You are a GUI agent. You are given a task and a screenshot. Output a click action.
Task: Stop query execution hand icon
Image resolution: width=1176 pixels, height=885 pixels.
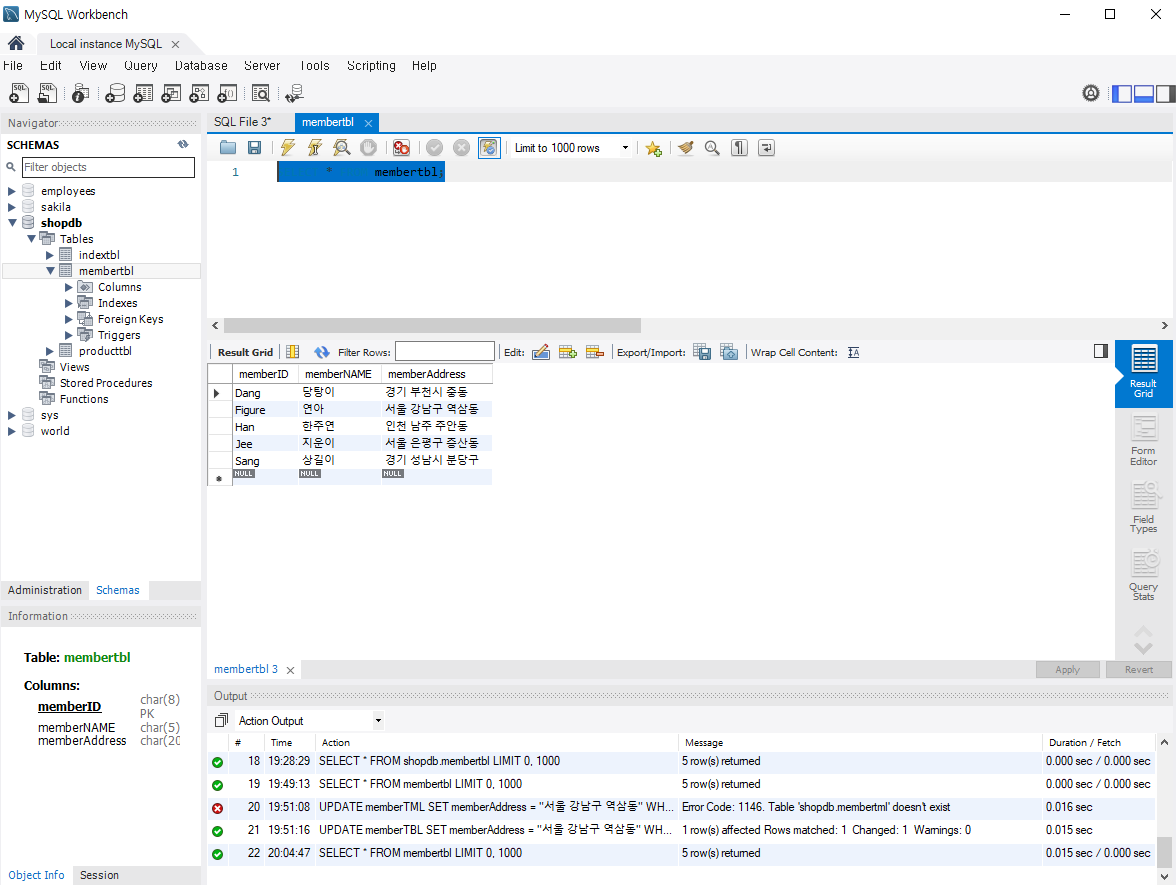(368, 148)
